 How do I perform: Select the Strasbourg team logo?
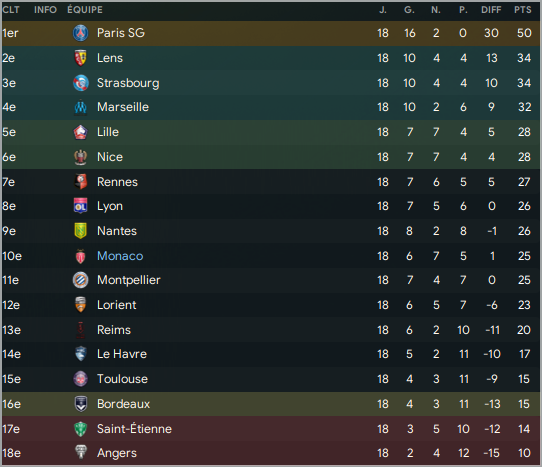point(81,83)
